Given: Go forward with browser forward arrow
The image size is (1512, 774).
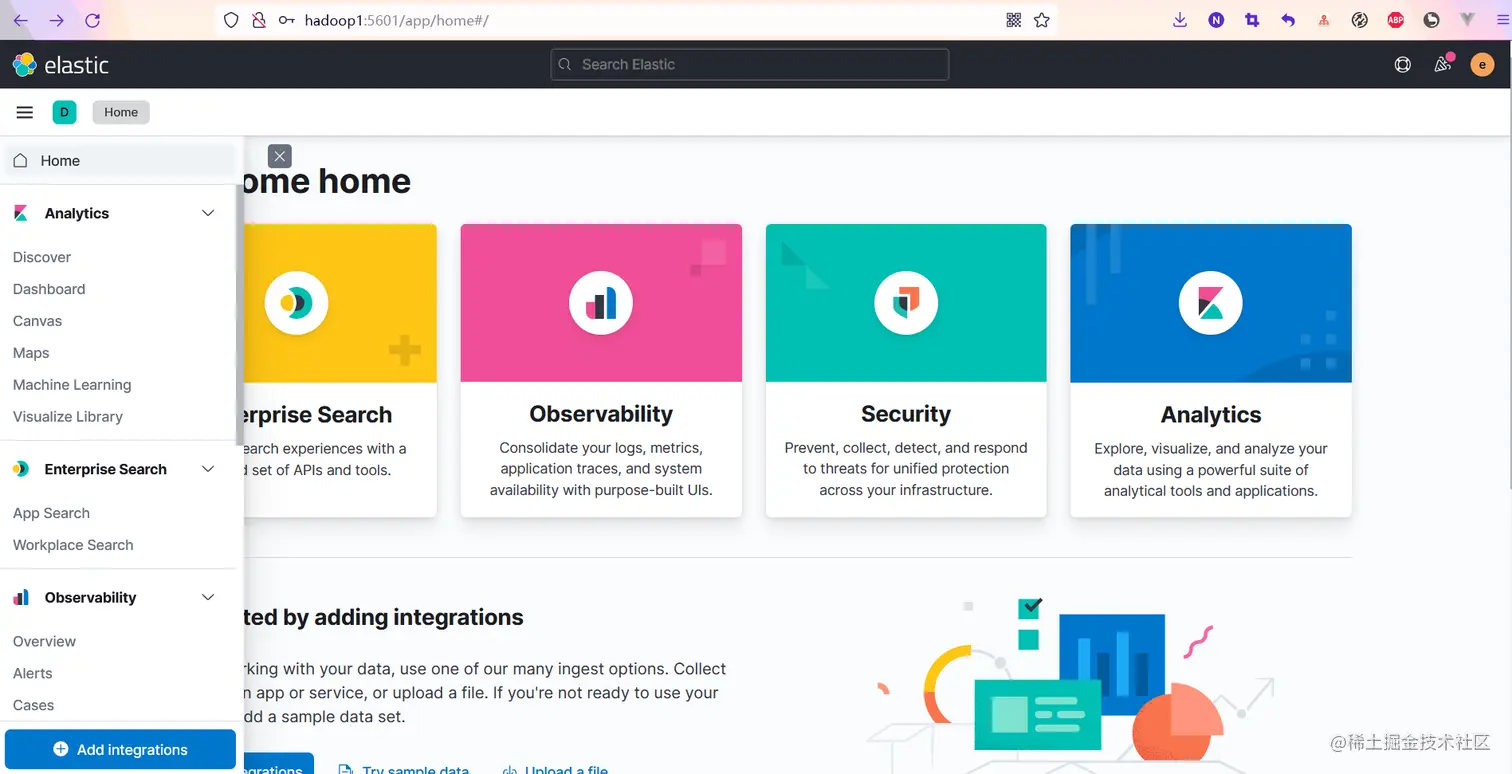Looking at the screenshot, I should [x=56, y=20].
